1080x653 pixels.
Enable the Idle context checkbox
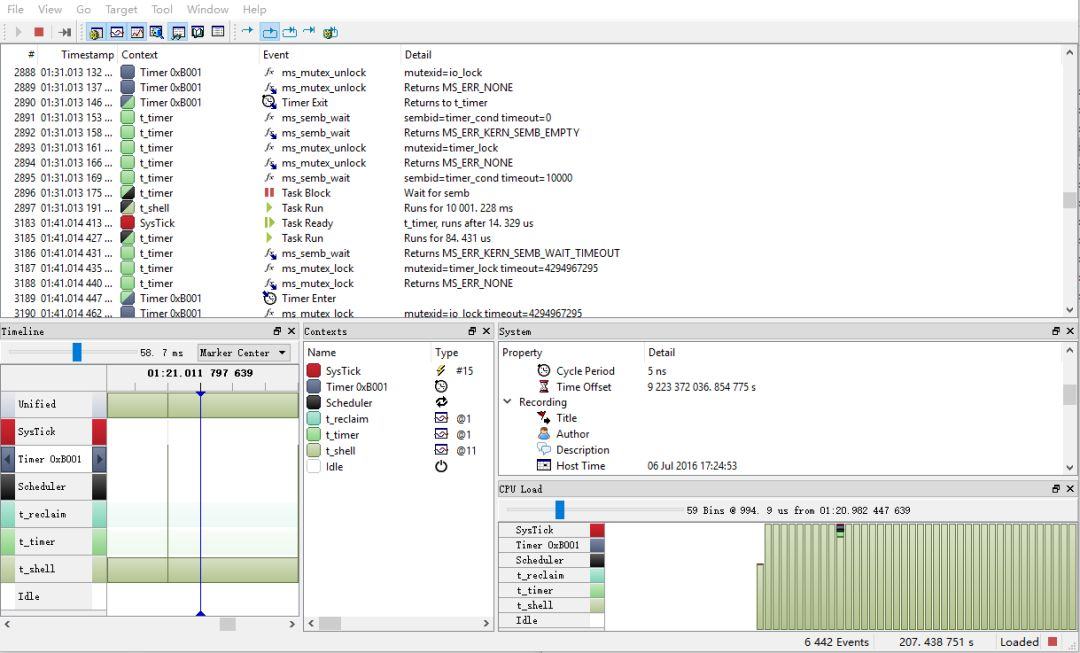(x=311, y=466)
